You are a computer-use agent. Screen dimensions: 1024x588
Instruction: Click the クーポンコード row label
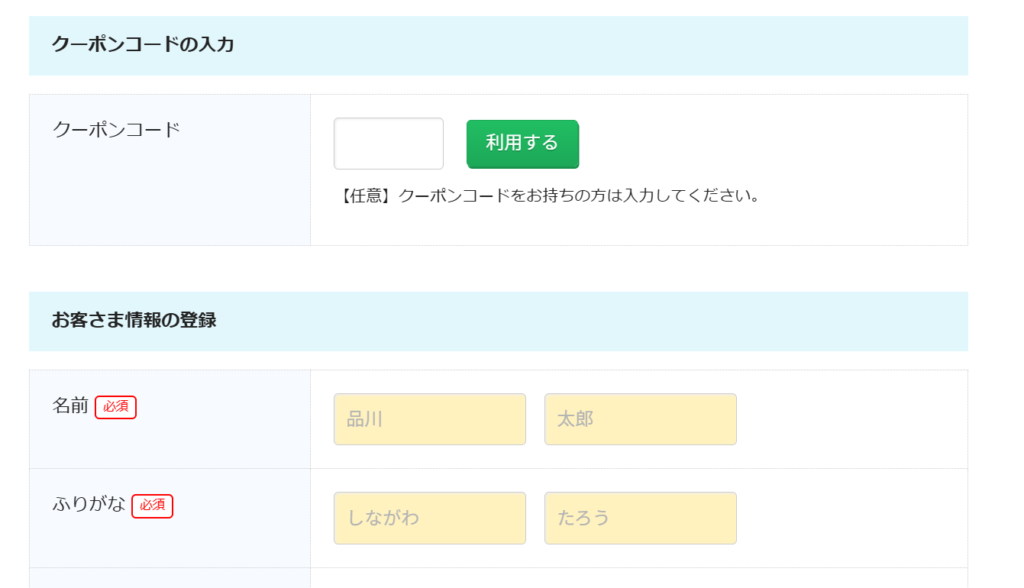(116, 129)
